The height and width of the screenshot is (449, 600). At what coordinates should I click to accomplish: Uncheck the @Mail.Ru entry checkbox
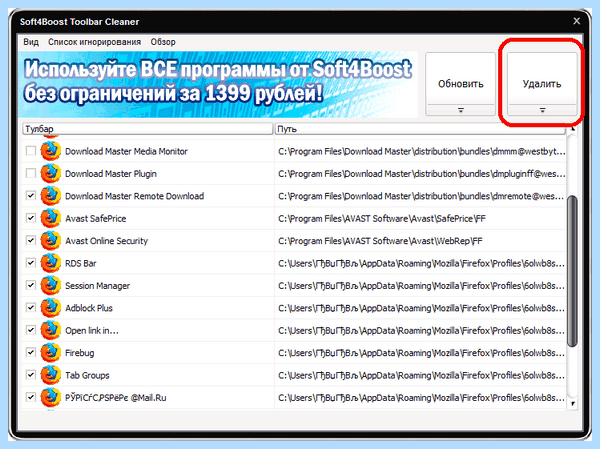click(x=31, y=397)
